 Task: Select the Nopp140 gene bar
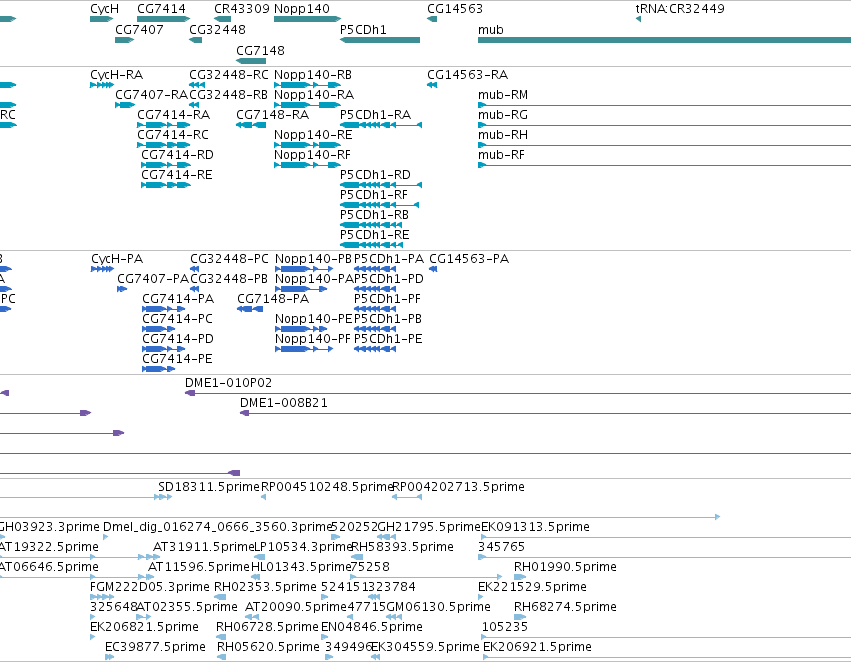coord(307,20)
